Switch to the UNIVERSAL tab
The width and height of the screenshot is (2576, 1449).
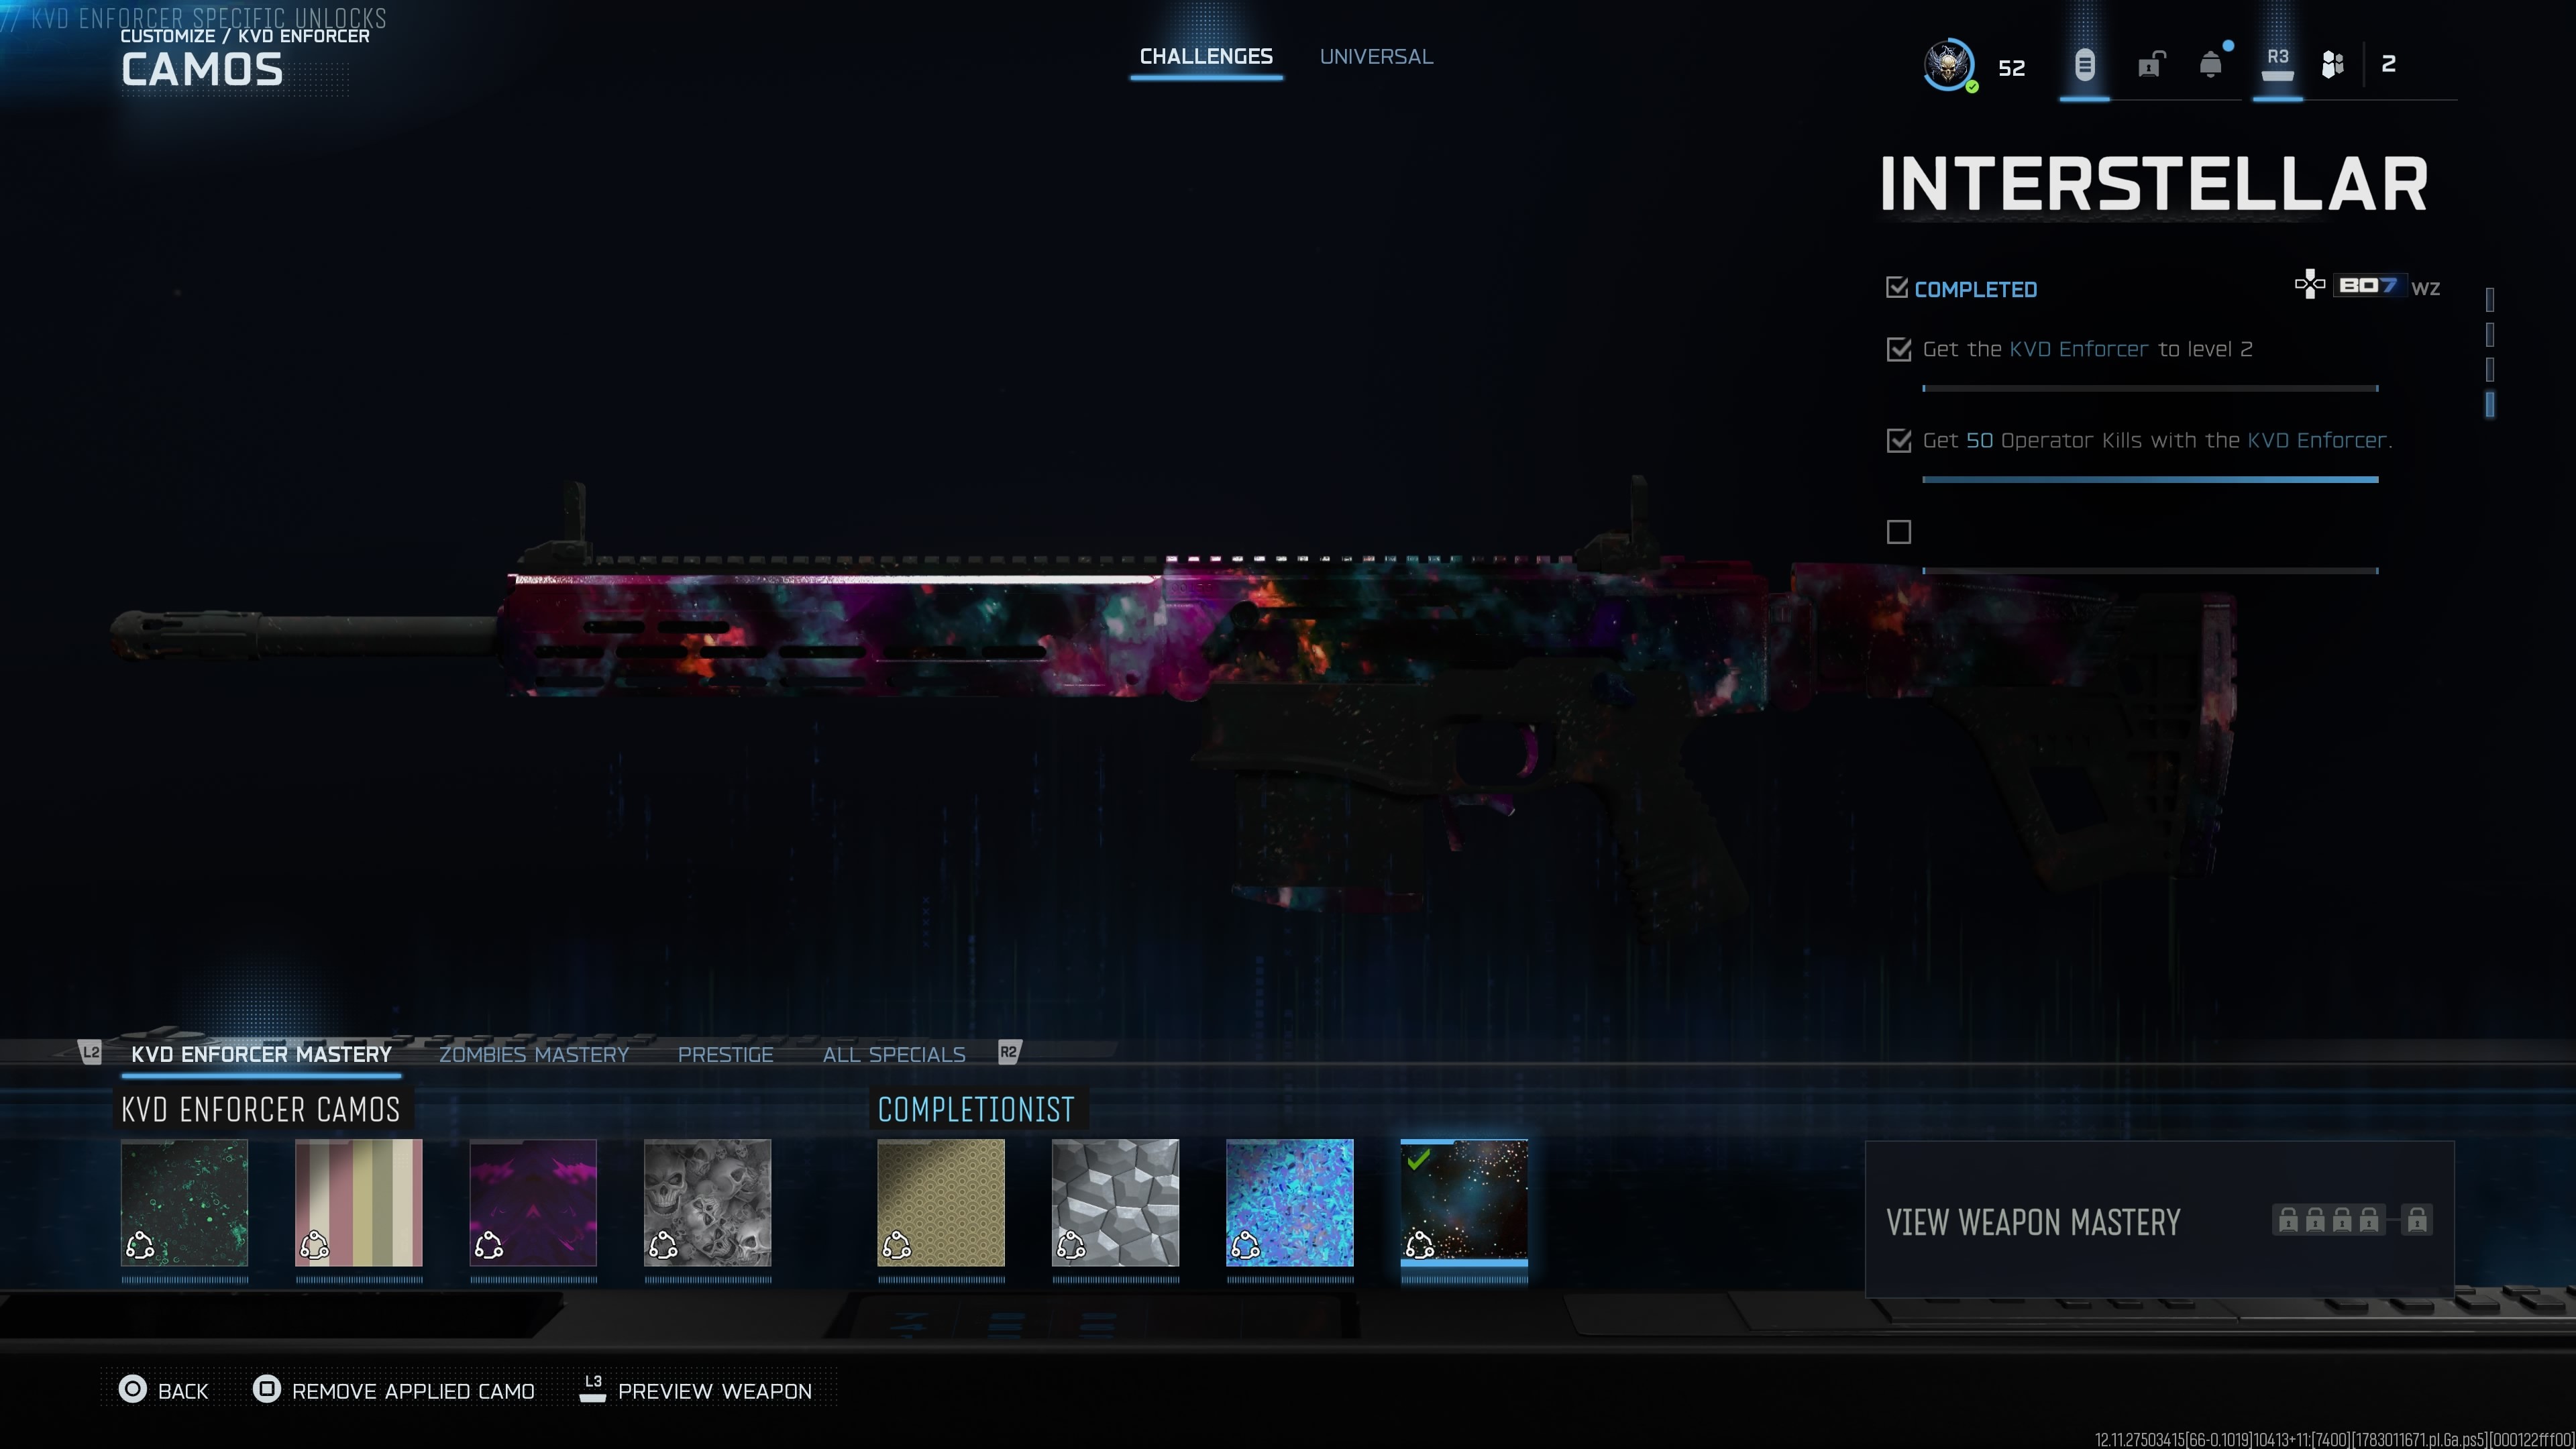pos(1376,57)
